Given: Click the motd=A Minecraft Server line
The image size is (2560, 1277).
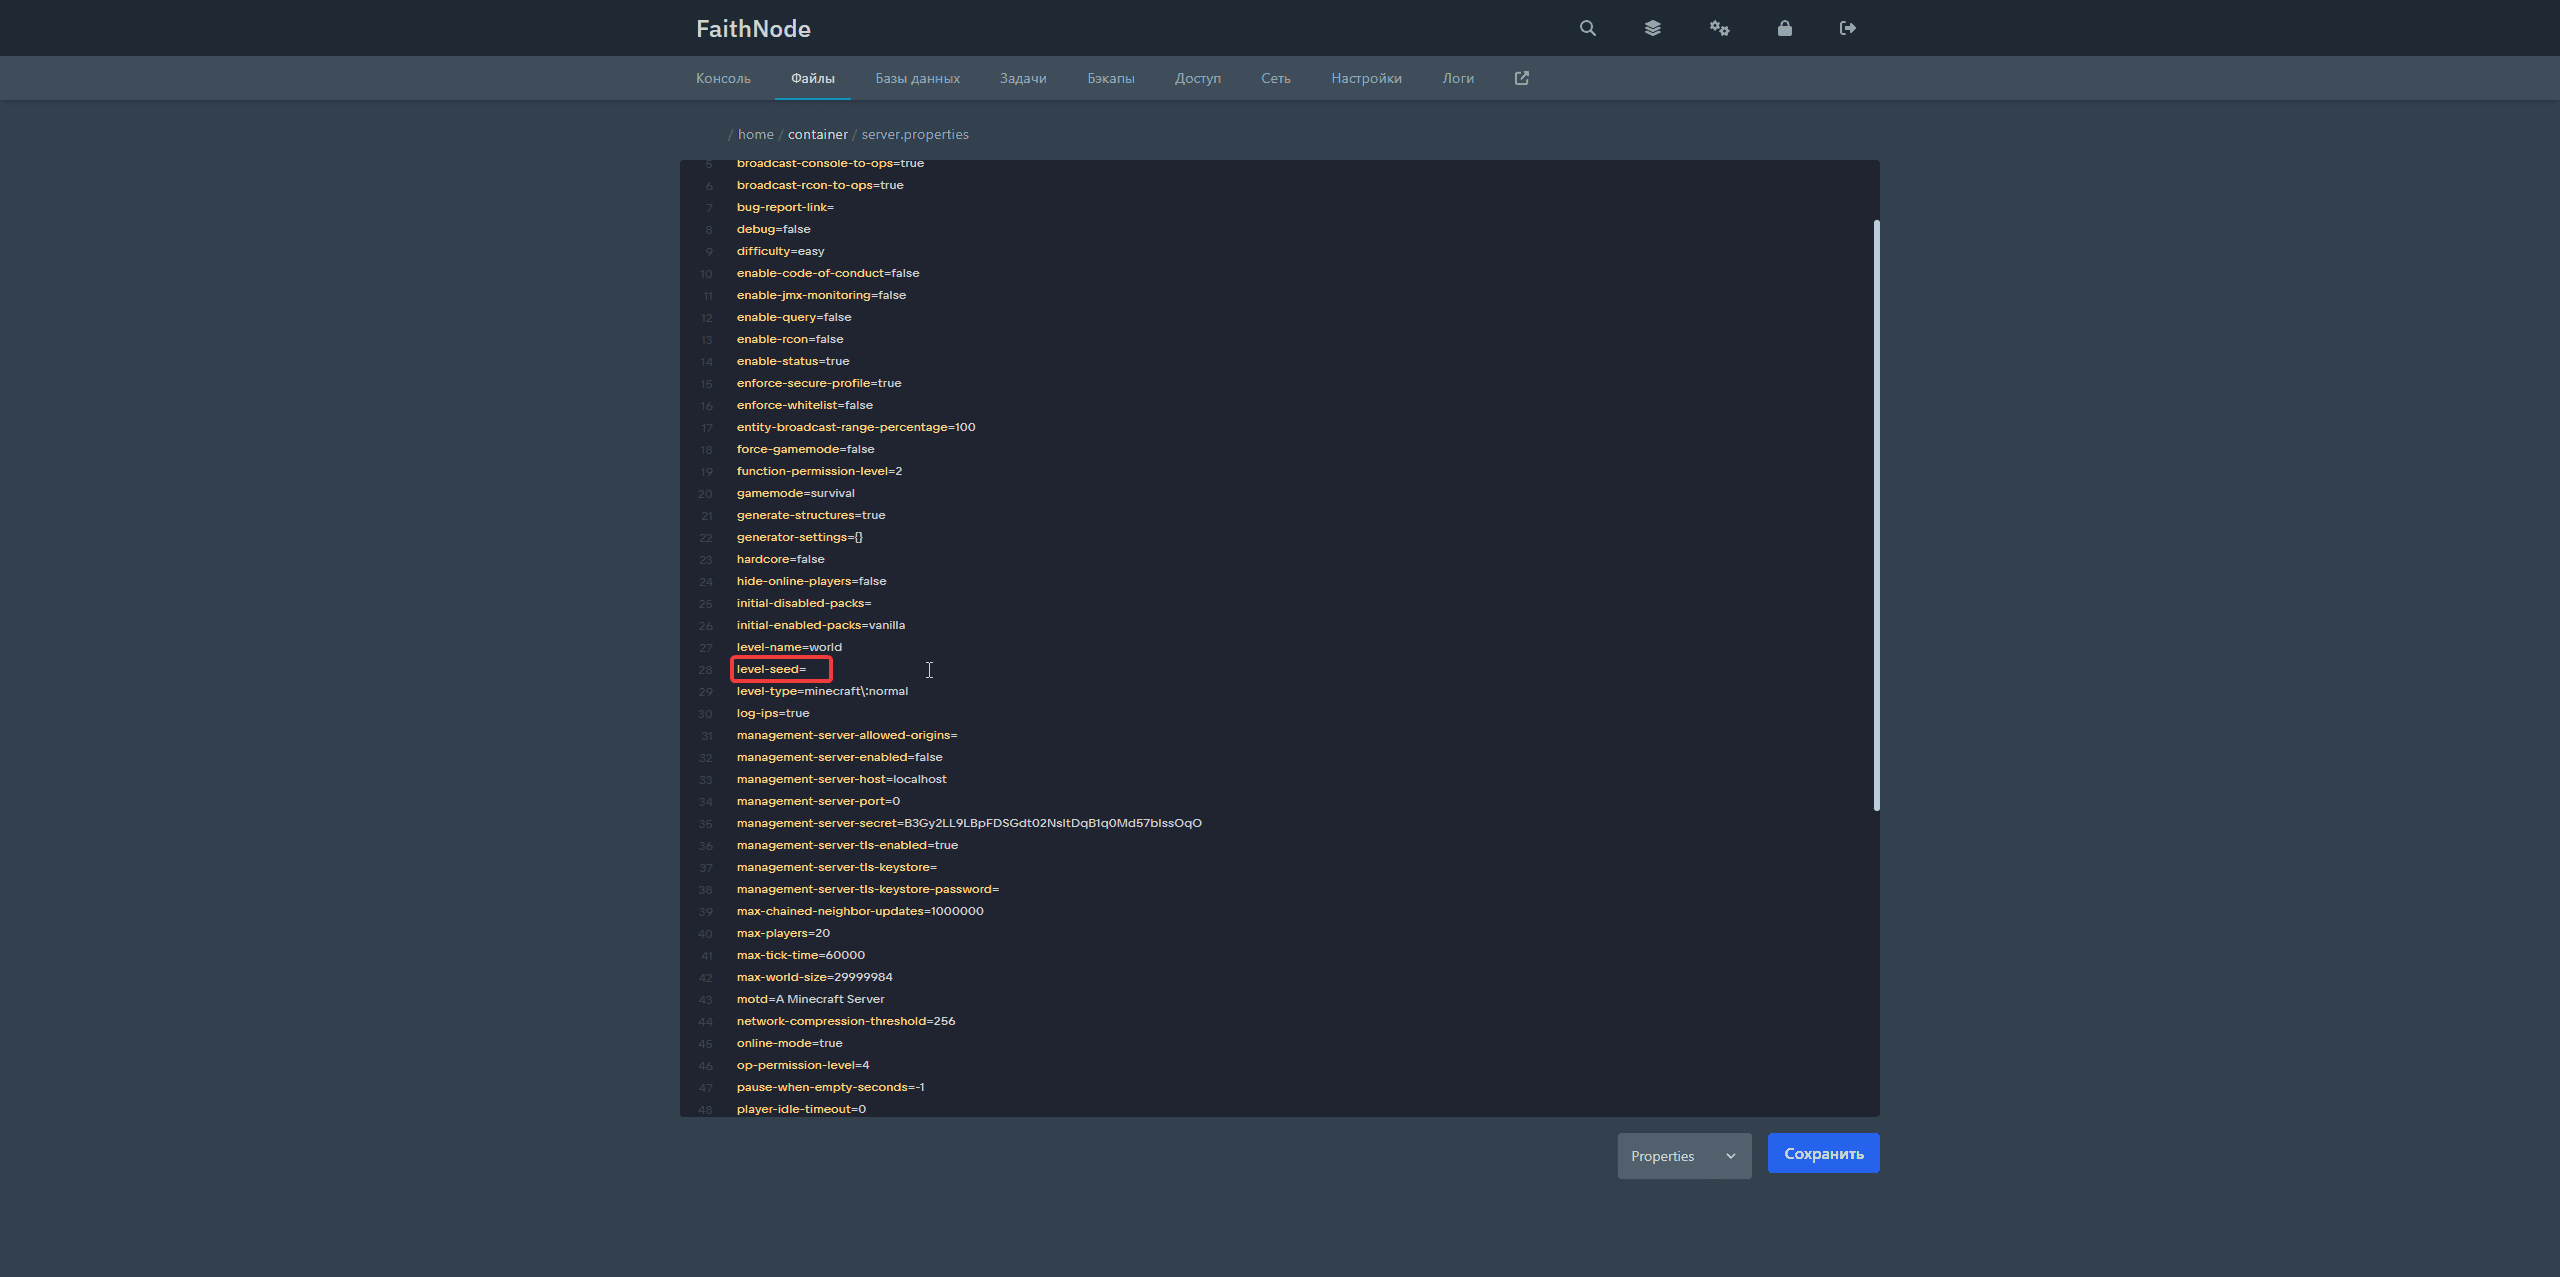Looking at the screenshot, I should (810, 999).
